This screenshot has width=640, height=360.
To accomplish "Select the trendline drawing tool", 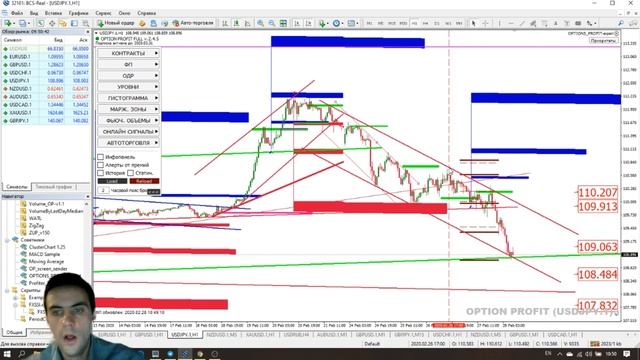I will click(x=522, y=23).
